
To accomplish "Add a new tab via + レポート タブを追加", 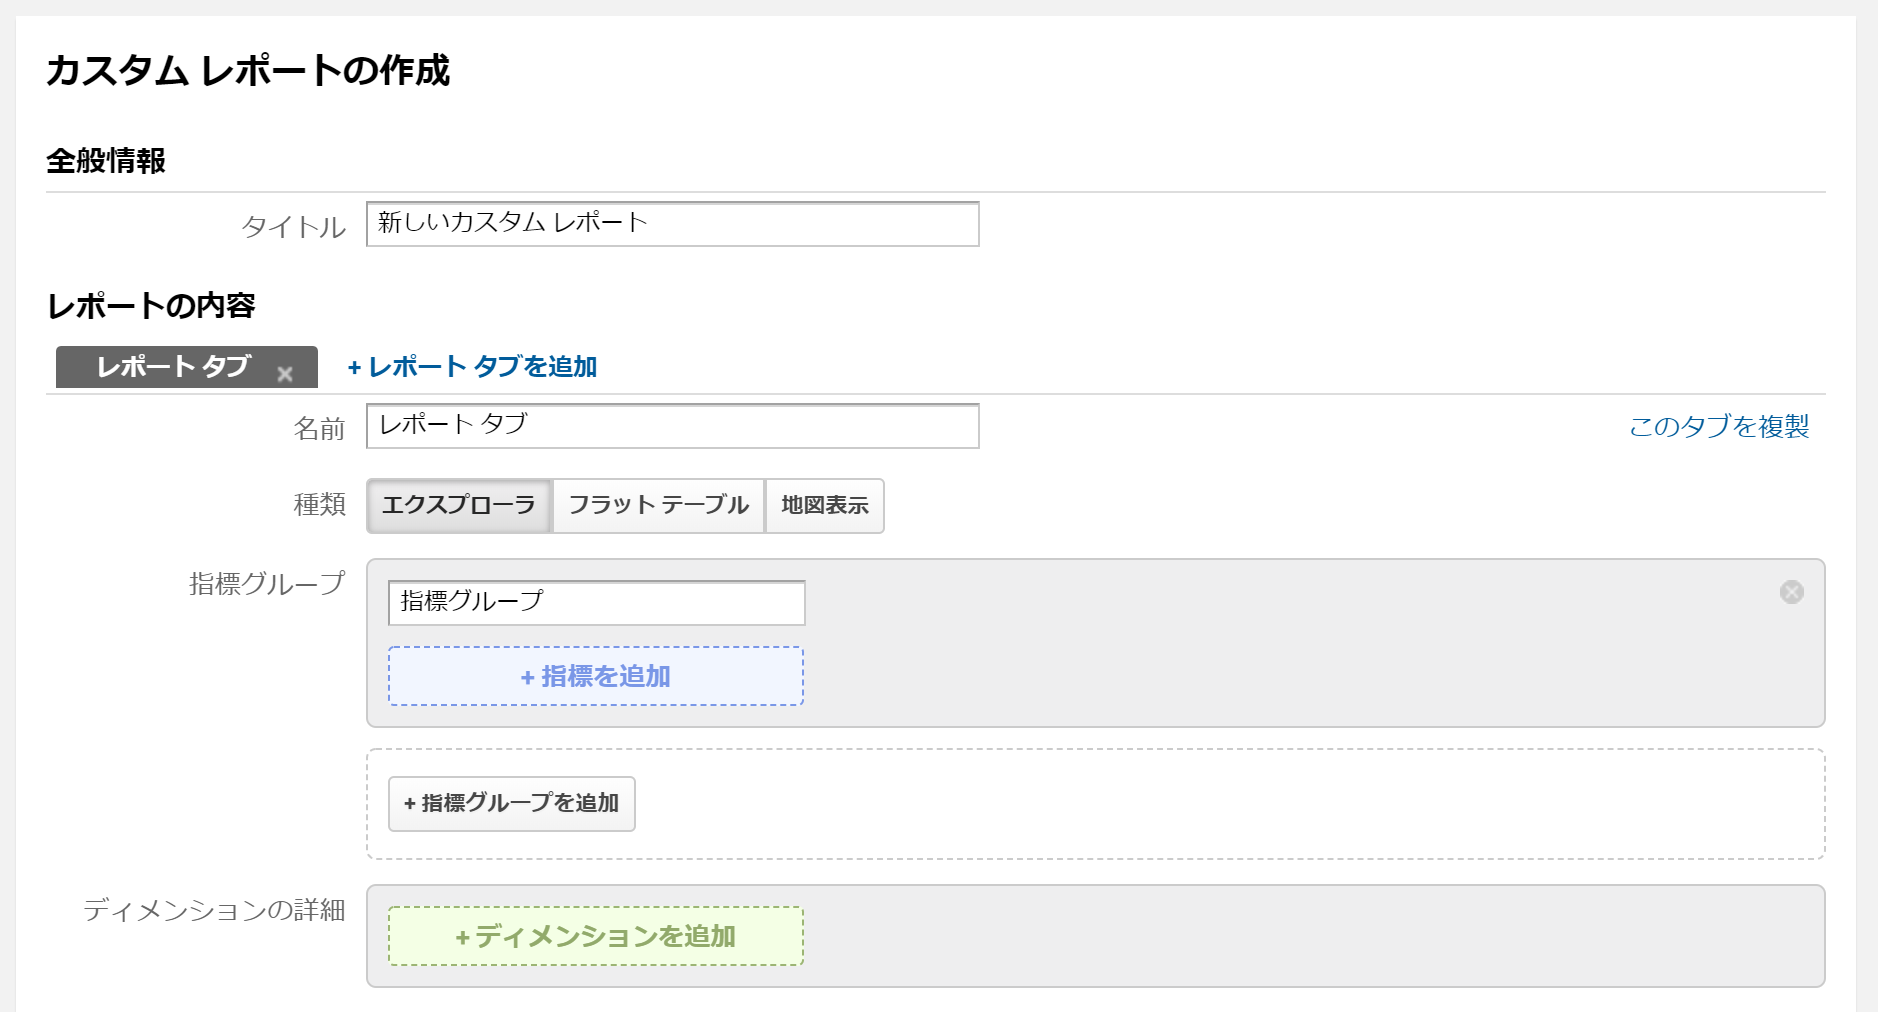I will (472, 367).
